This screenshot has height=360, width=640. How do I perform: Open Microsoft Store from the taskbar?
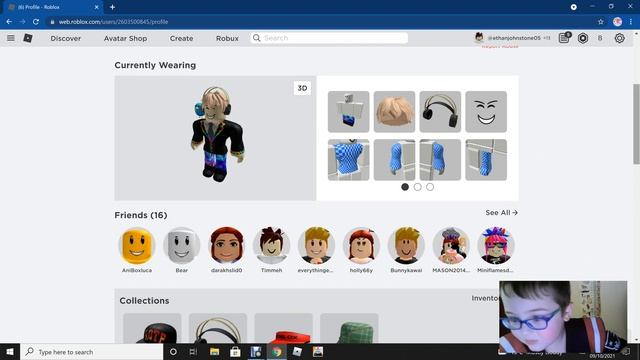[235, 351]
